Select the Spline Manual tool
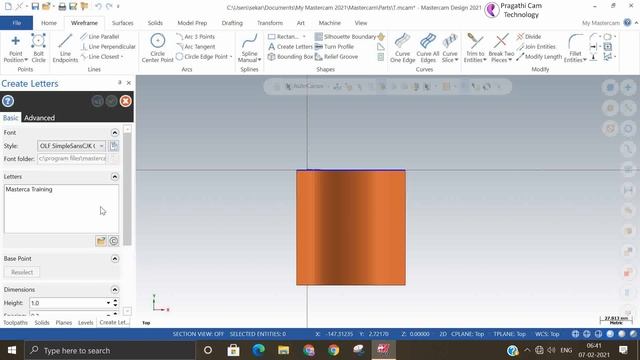Image resolution: width=640 pixels, height=360 pixels. (x=249, y=48)
